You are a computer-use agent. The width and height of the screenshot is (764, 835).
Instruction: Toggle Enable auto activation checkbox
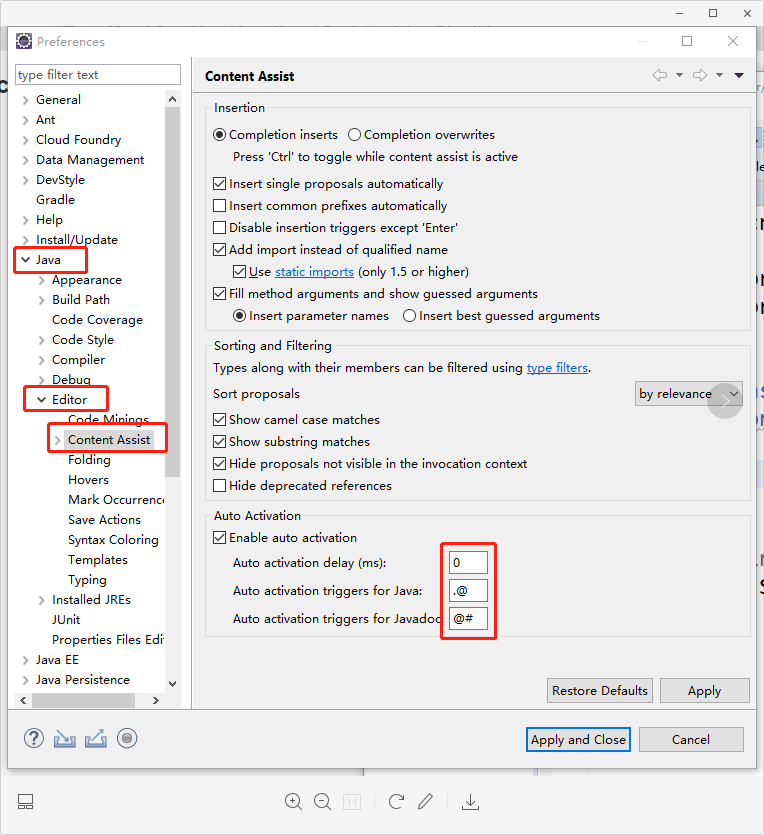(x=219, y=538)
